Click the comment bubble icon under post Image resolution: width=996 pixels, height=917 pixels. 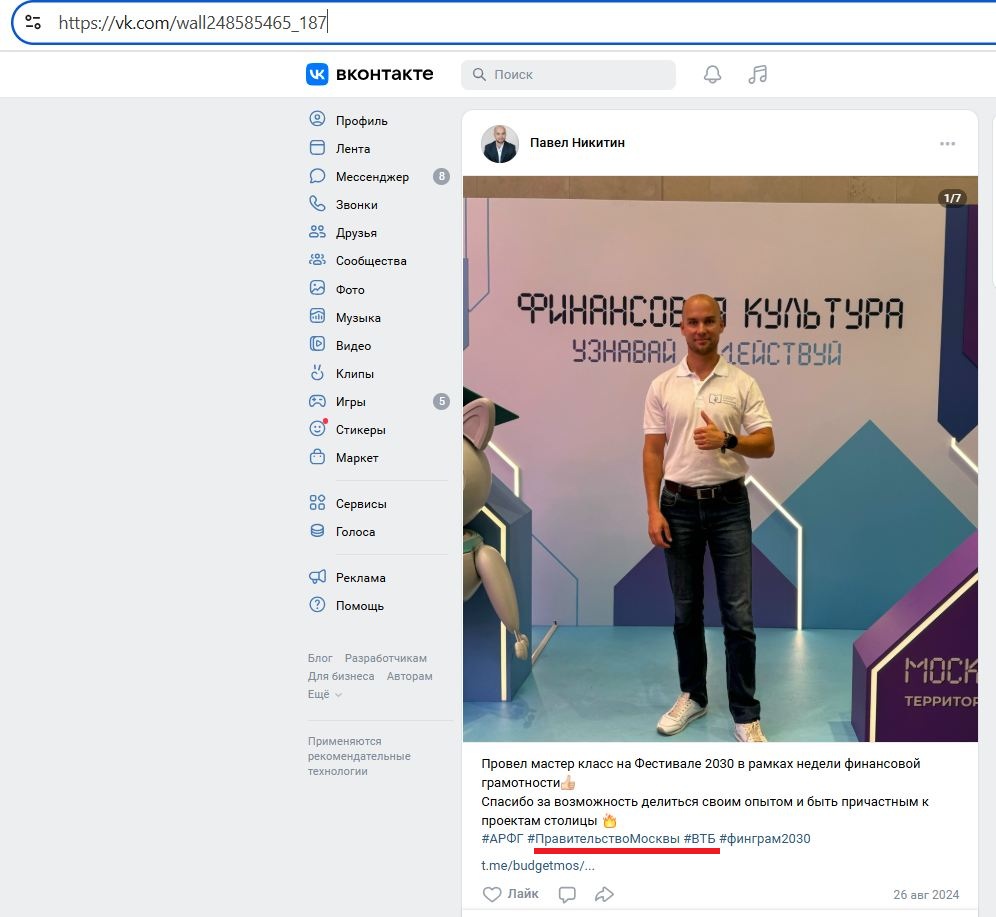pyautogui.click(x=567, y=894)
